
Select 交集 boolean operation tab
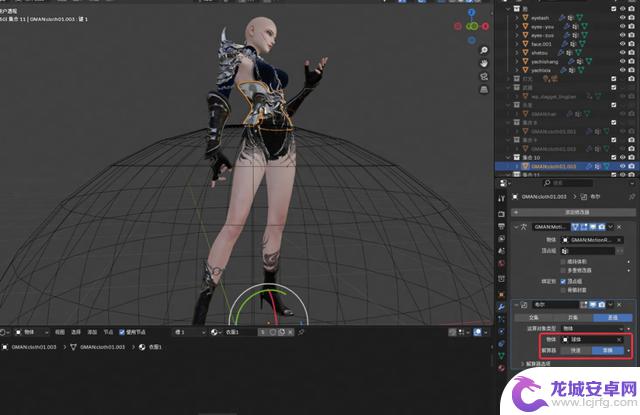coord(533,317)
